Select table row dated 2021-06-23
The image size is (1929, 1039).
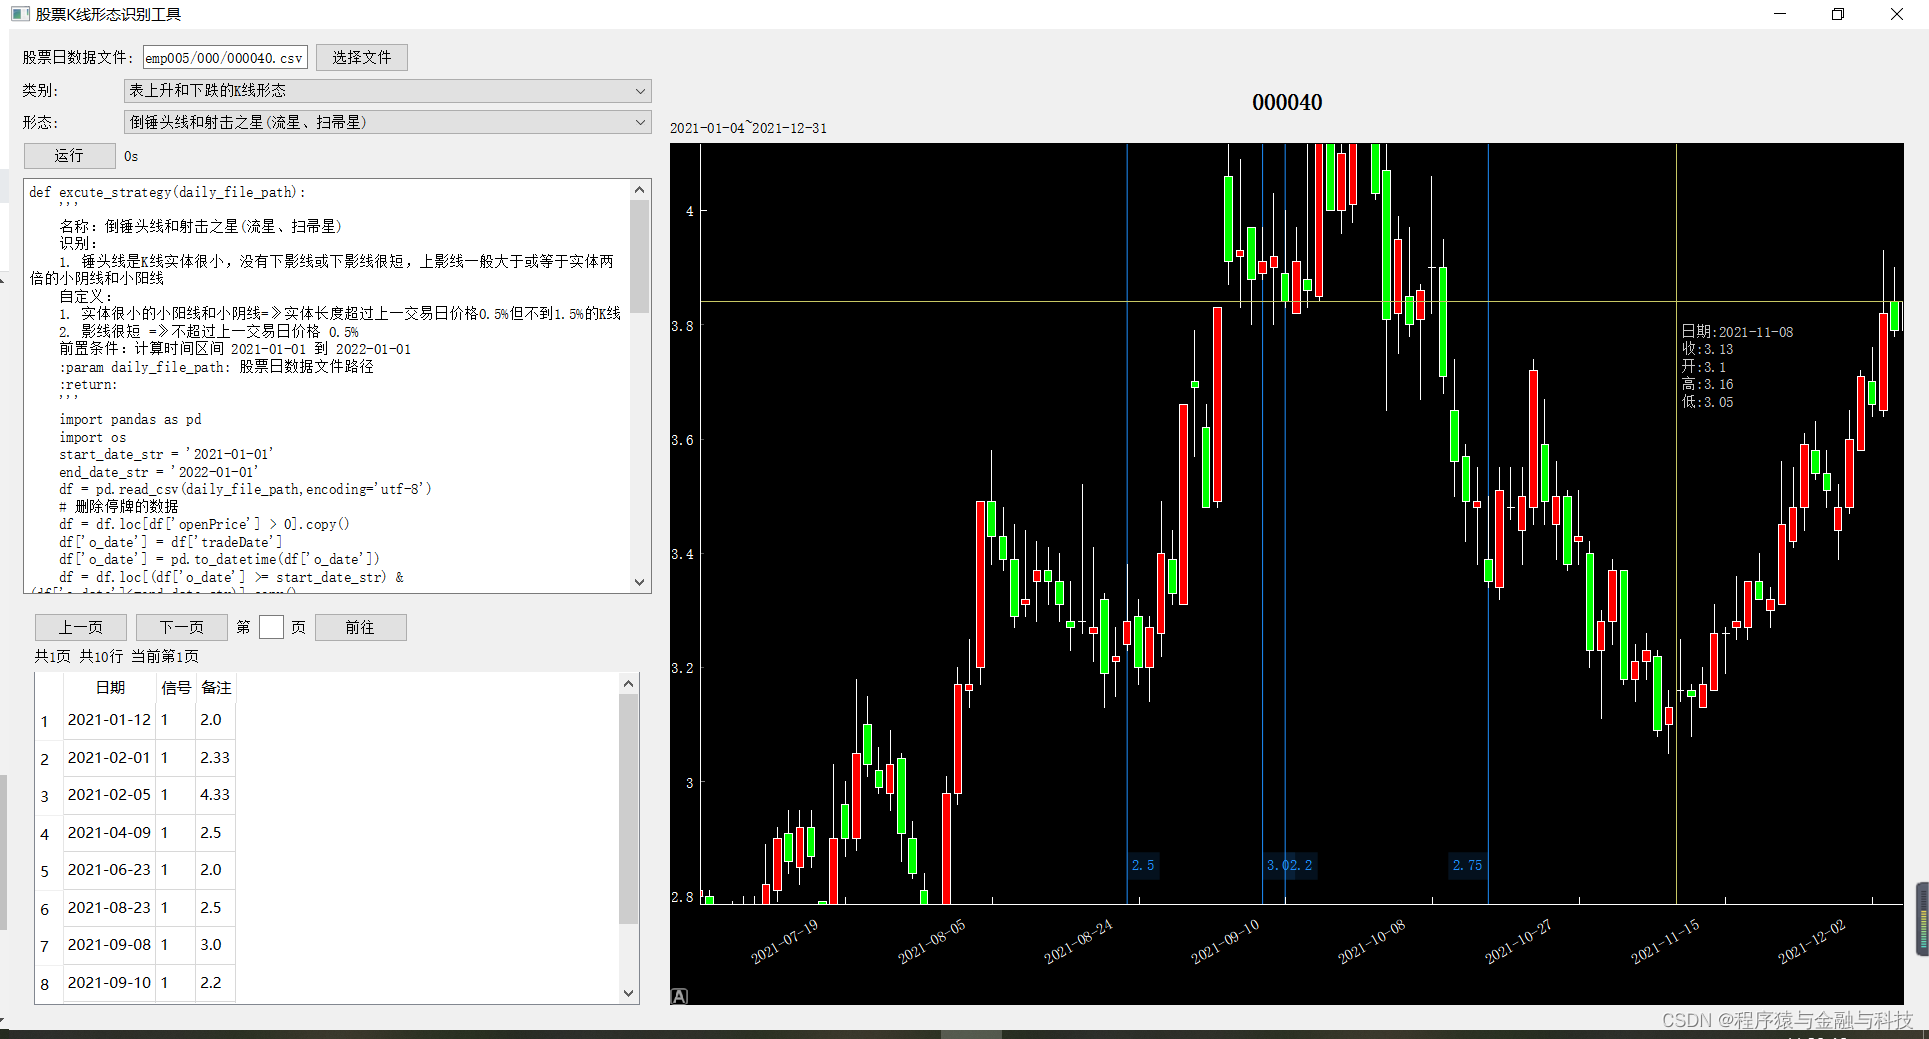135,870
